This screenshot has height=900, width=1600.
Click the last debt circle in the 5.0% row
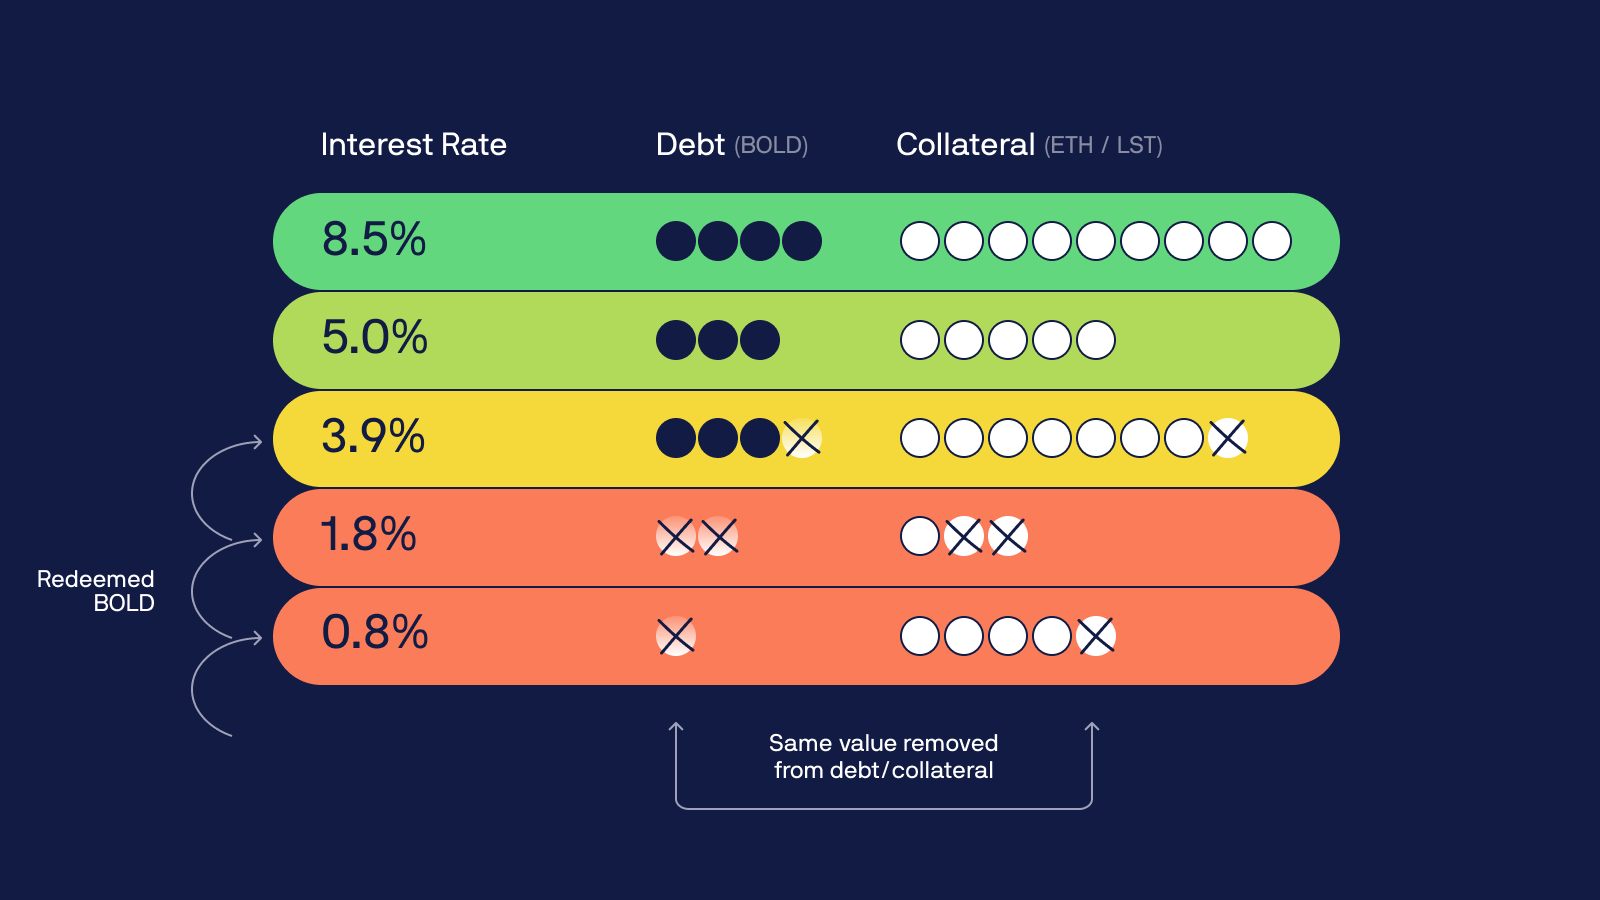pos(760,340)
